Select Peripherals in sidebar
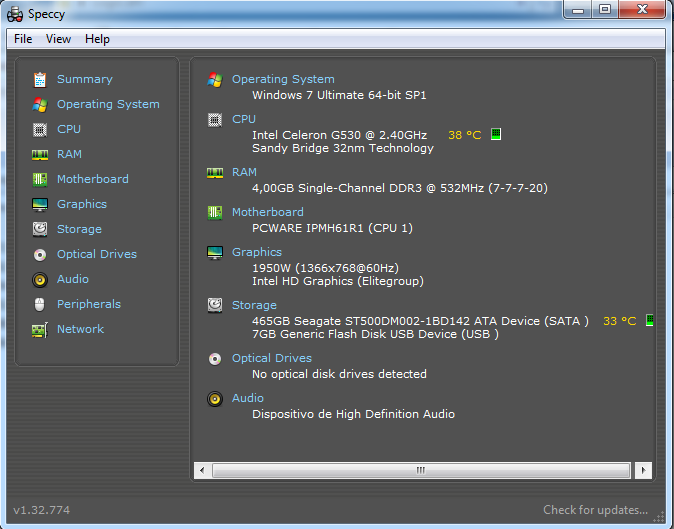674x529 pixels. click(x=89, y=304)
